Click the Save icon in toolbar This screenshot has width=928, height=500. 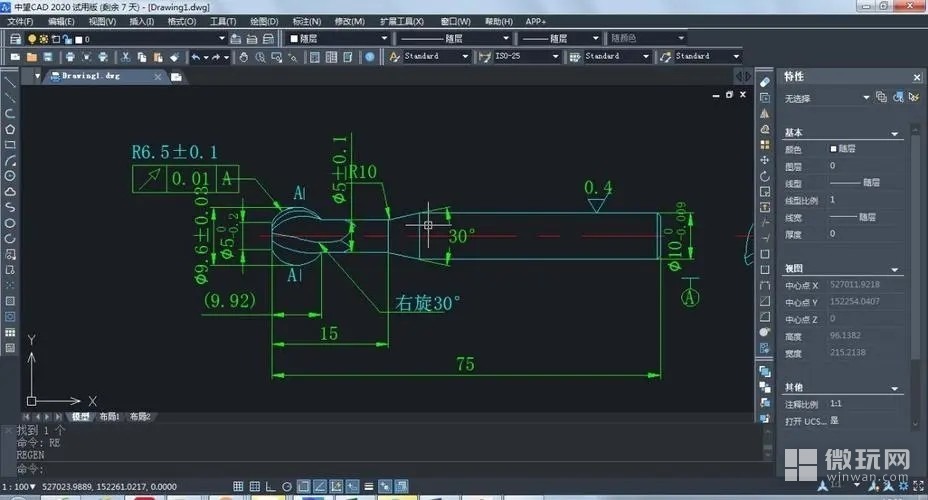click(x=48, y=57)
